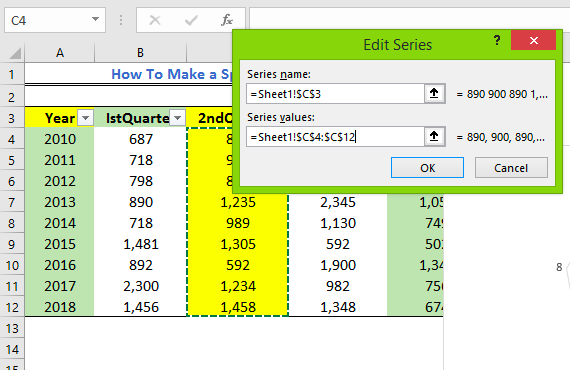This screenshot has height=379, width=573.
Task: Select row 7 header
Action: (12, 202)
